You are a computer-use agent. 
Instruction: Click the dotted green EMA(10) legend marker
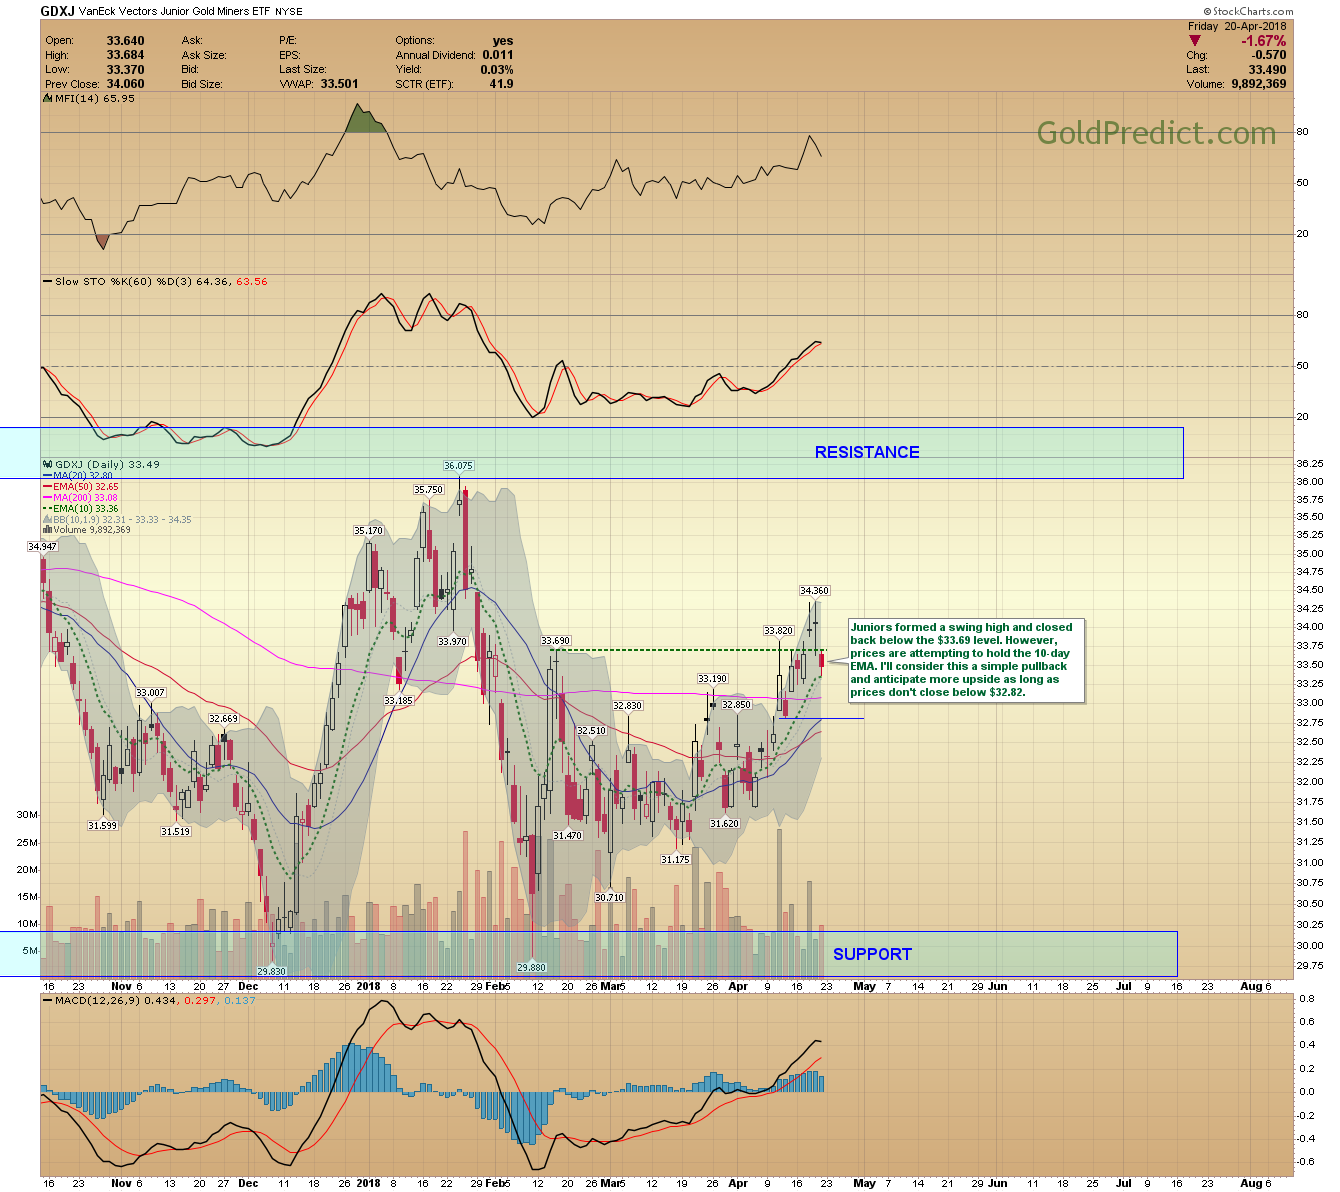(47, 509)
